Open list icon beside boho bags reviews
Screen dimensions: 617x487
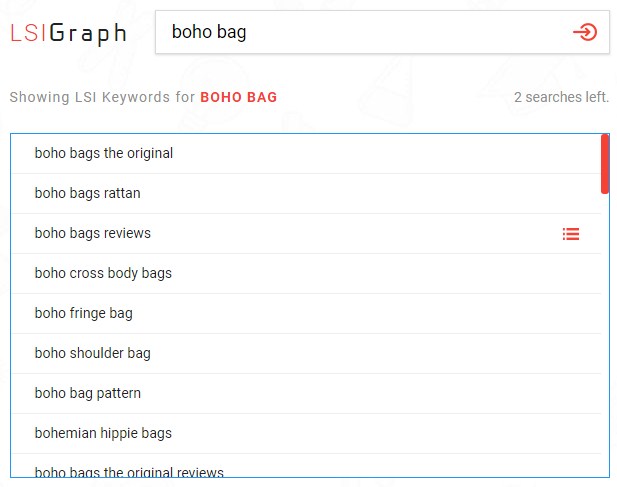571,234
